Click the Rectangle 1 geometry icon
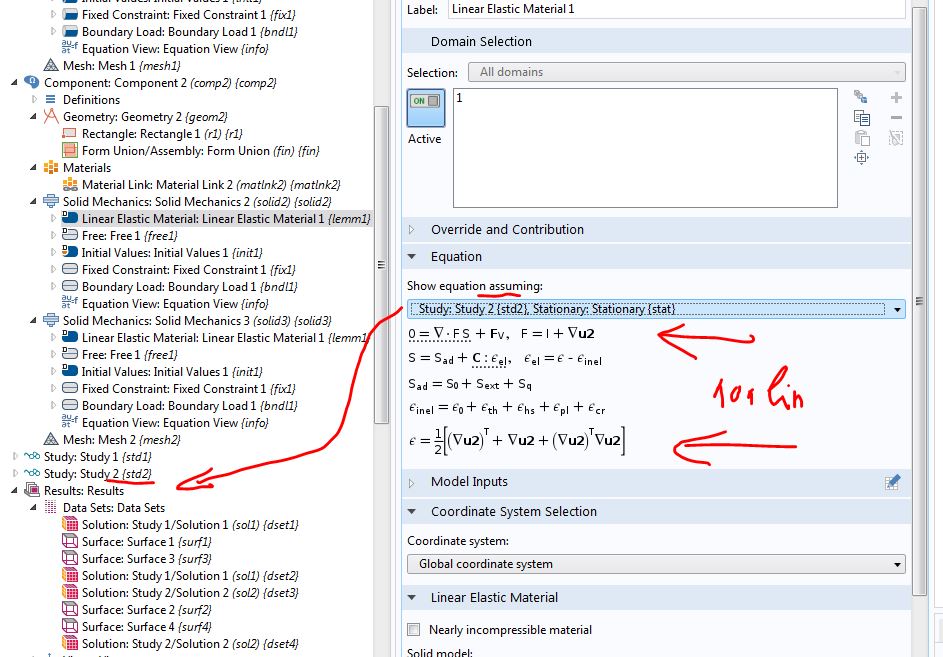943x657 pixels. (x=70, y=134)
